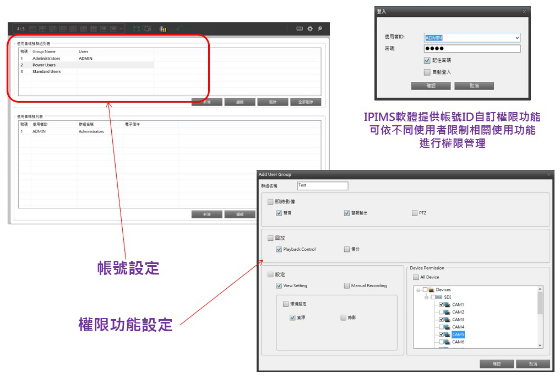
Task: Click the edit button under group list
Action: pyautogui.click(x=240, y=102)
